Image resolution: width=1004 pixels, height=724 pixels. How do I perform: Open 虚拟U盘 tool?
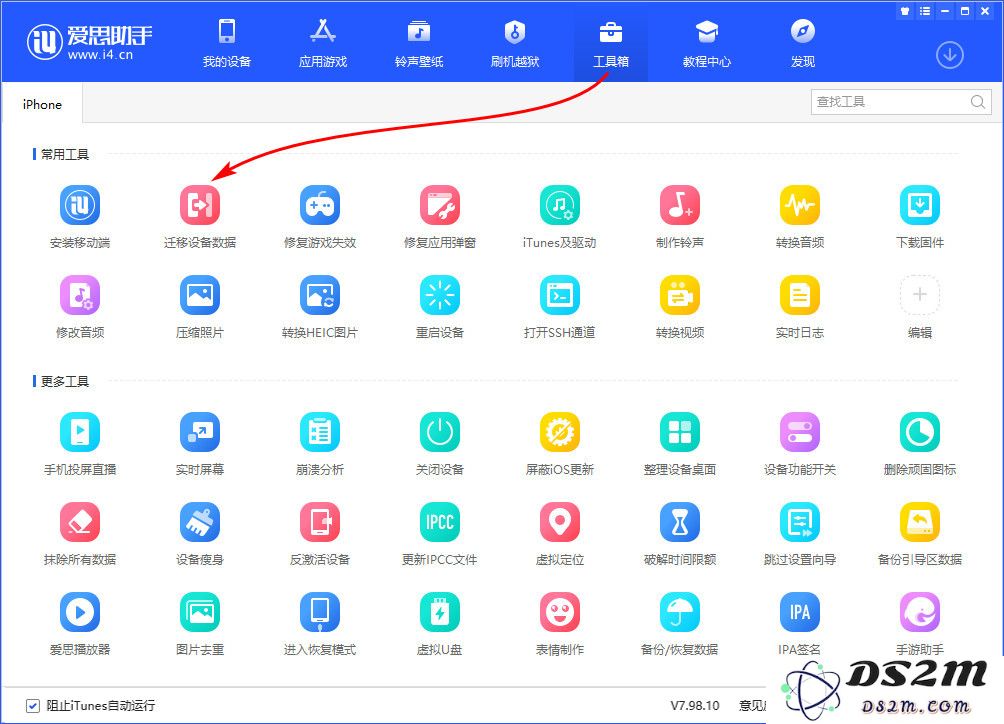(x=440, y=612)
